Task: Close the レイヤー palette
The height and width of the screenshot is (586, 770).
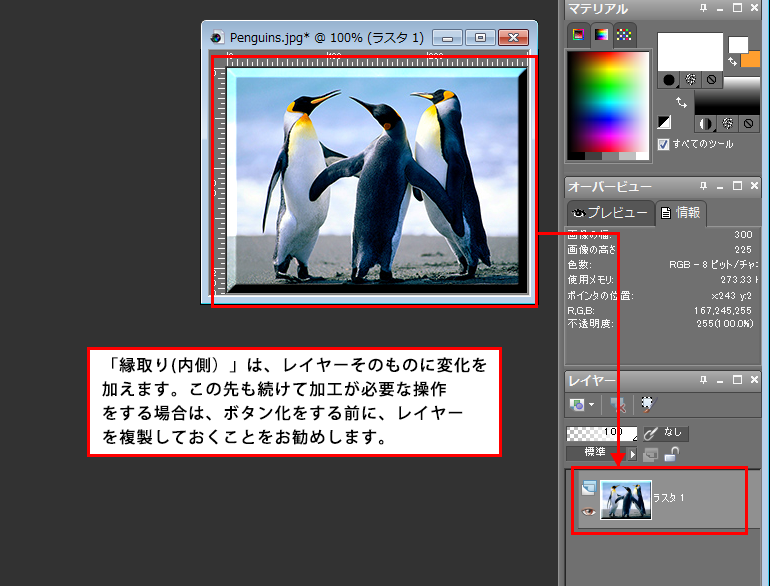Action: tap(754, 380)
